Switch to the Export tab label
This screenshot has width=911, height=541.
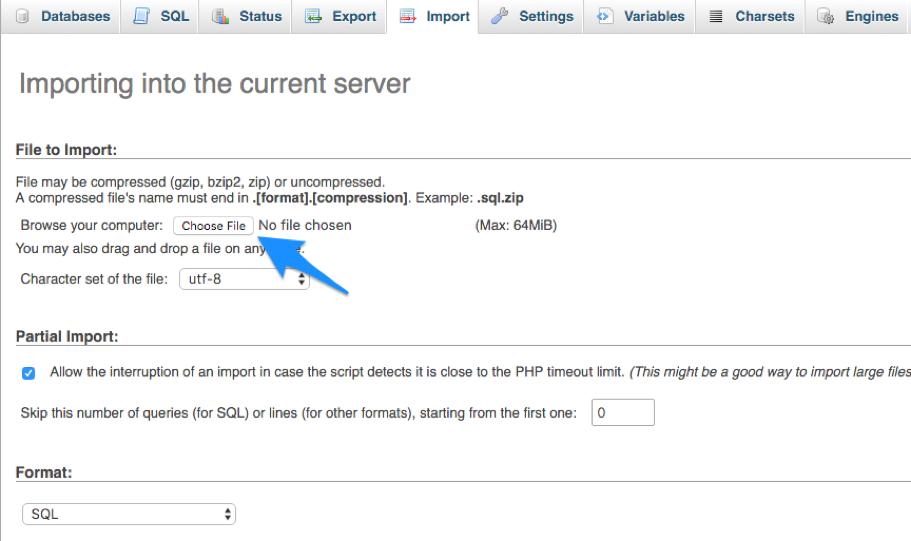pyautogui.click(x=354, y=17)
